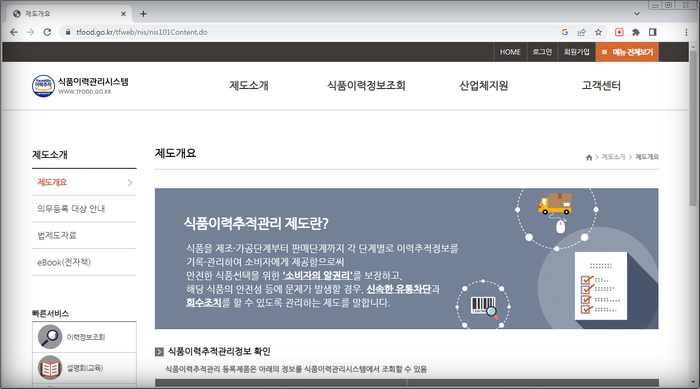700x389 pixels.
Task: Reload the current page
Action: click(47, 32)
